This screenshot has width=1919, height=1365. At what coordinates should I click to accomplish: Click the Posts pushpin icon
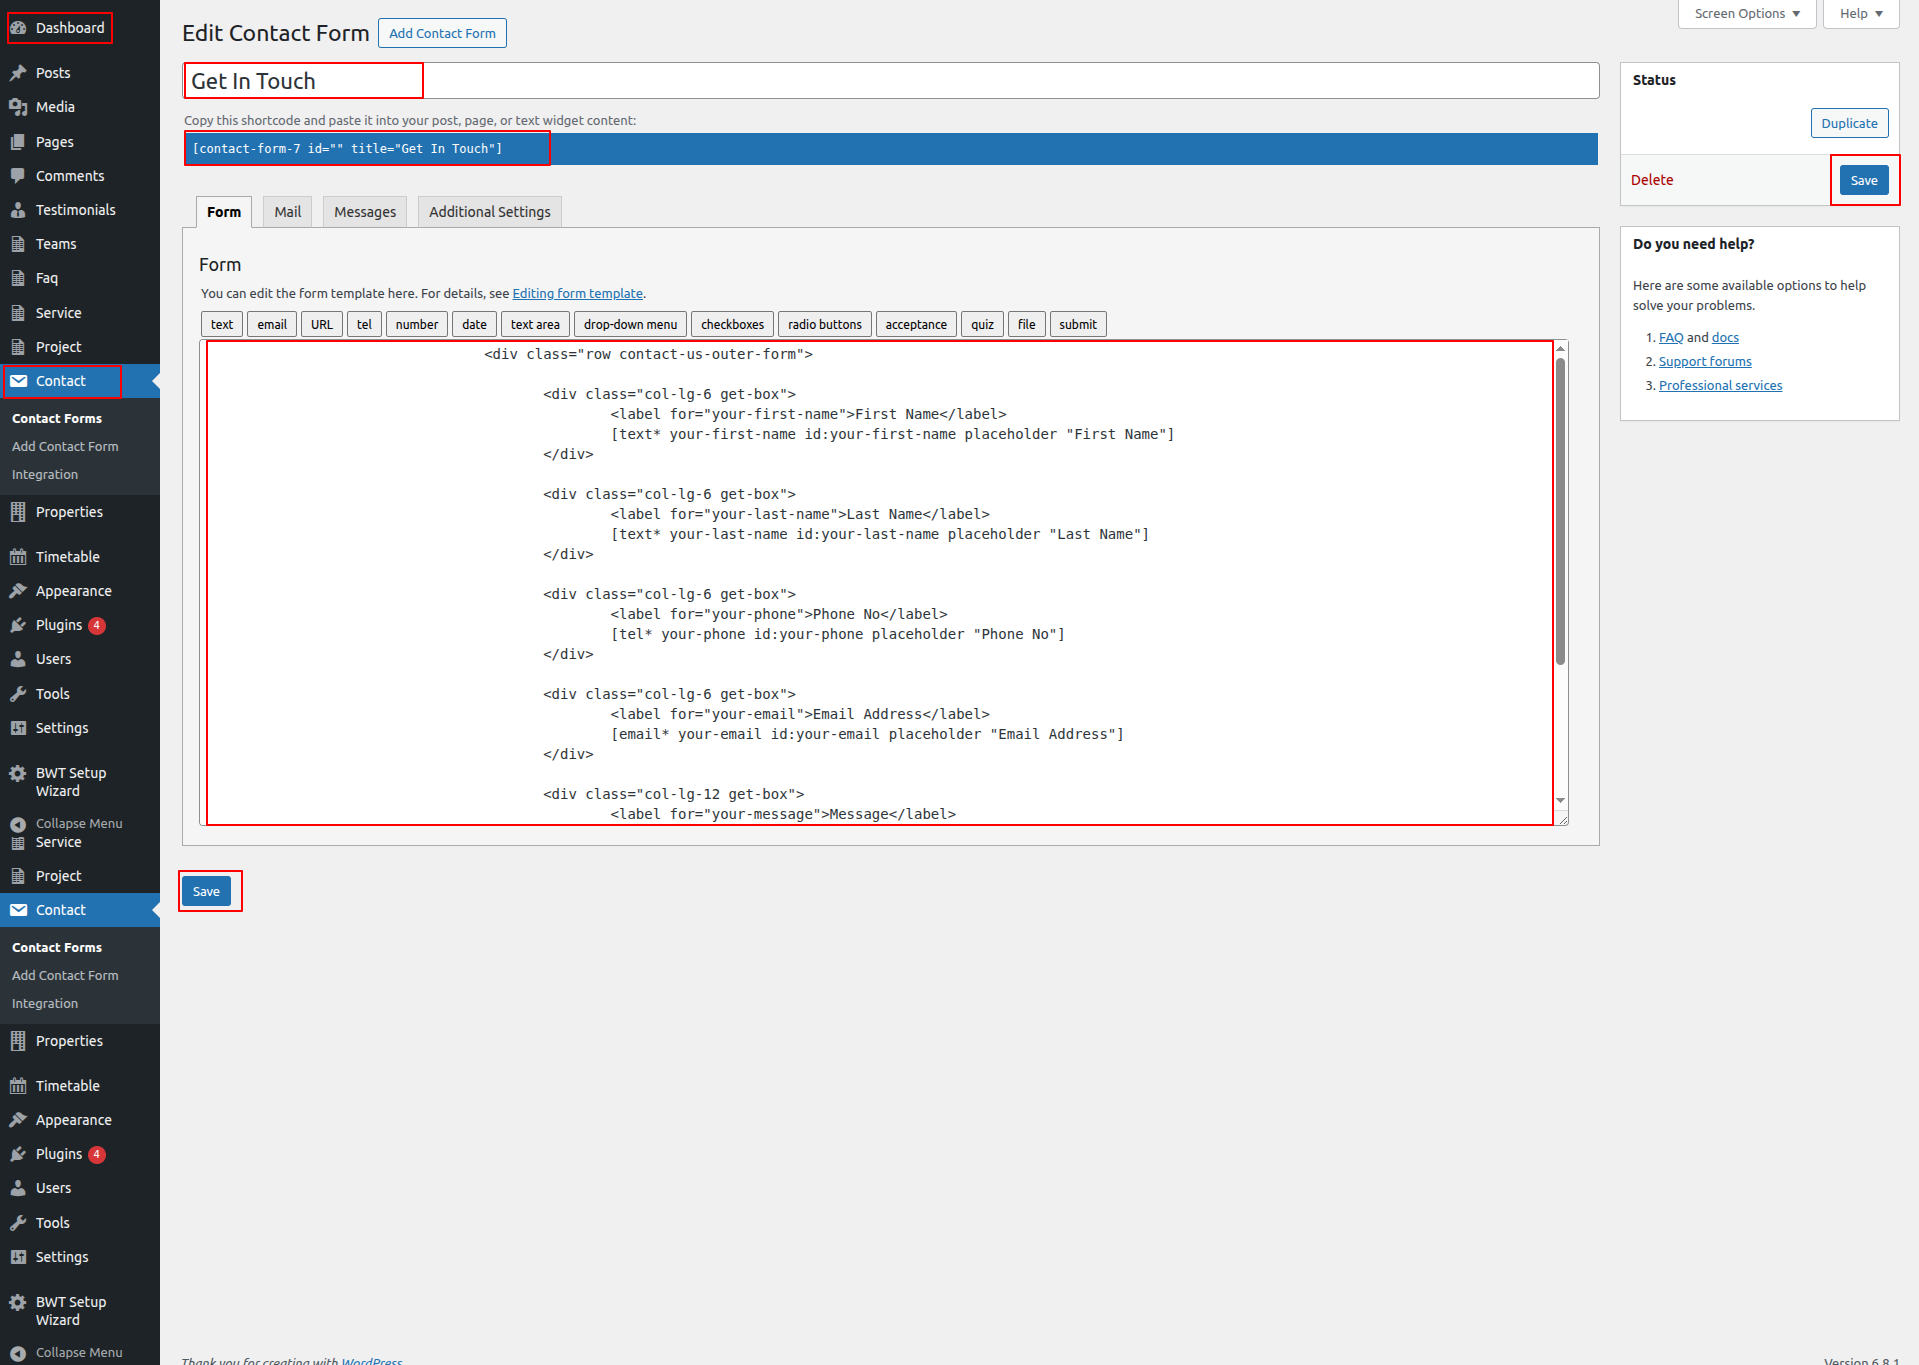(x=18, y=73)
